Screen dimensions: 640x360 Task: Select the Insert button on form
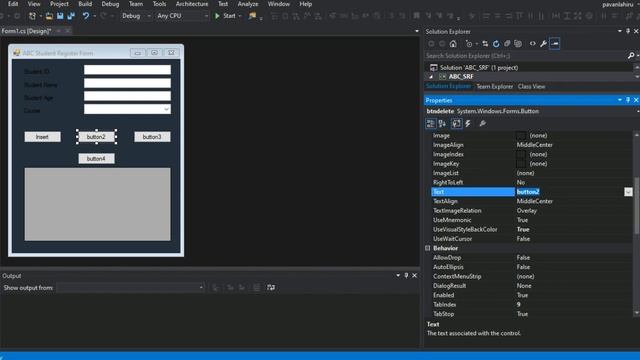[42, 137]
